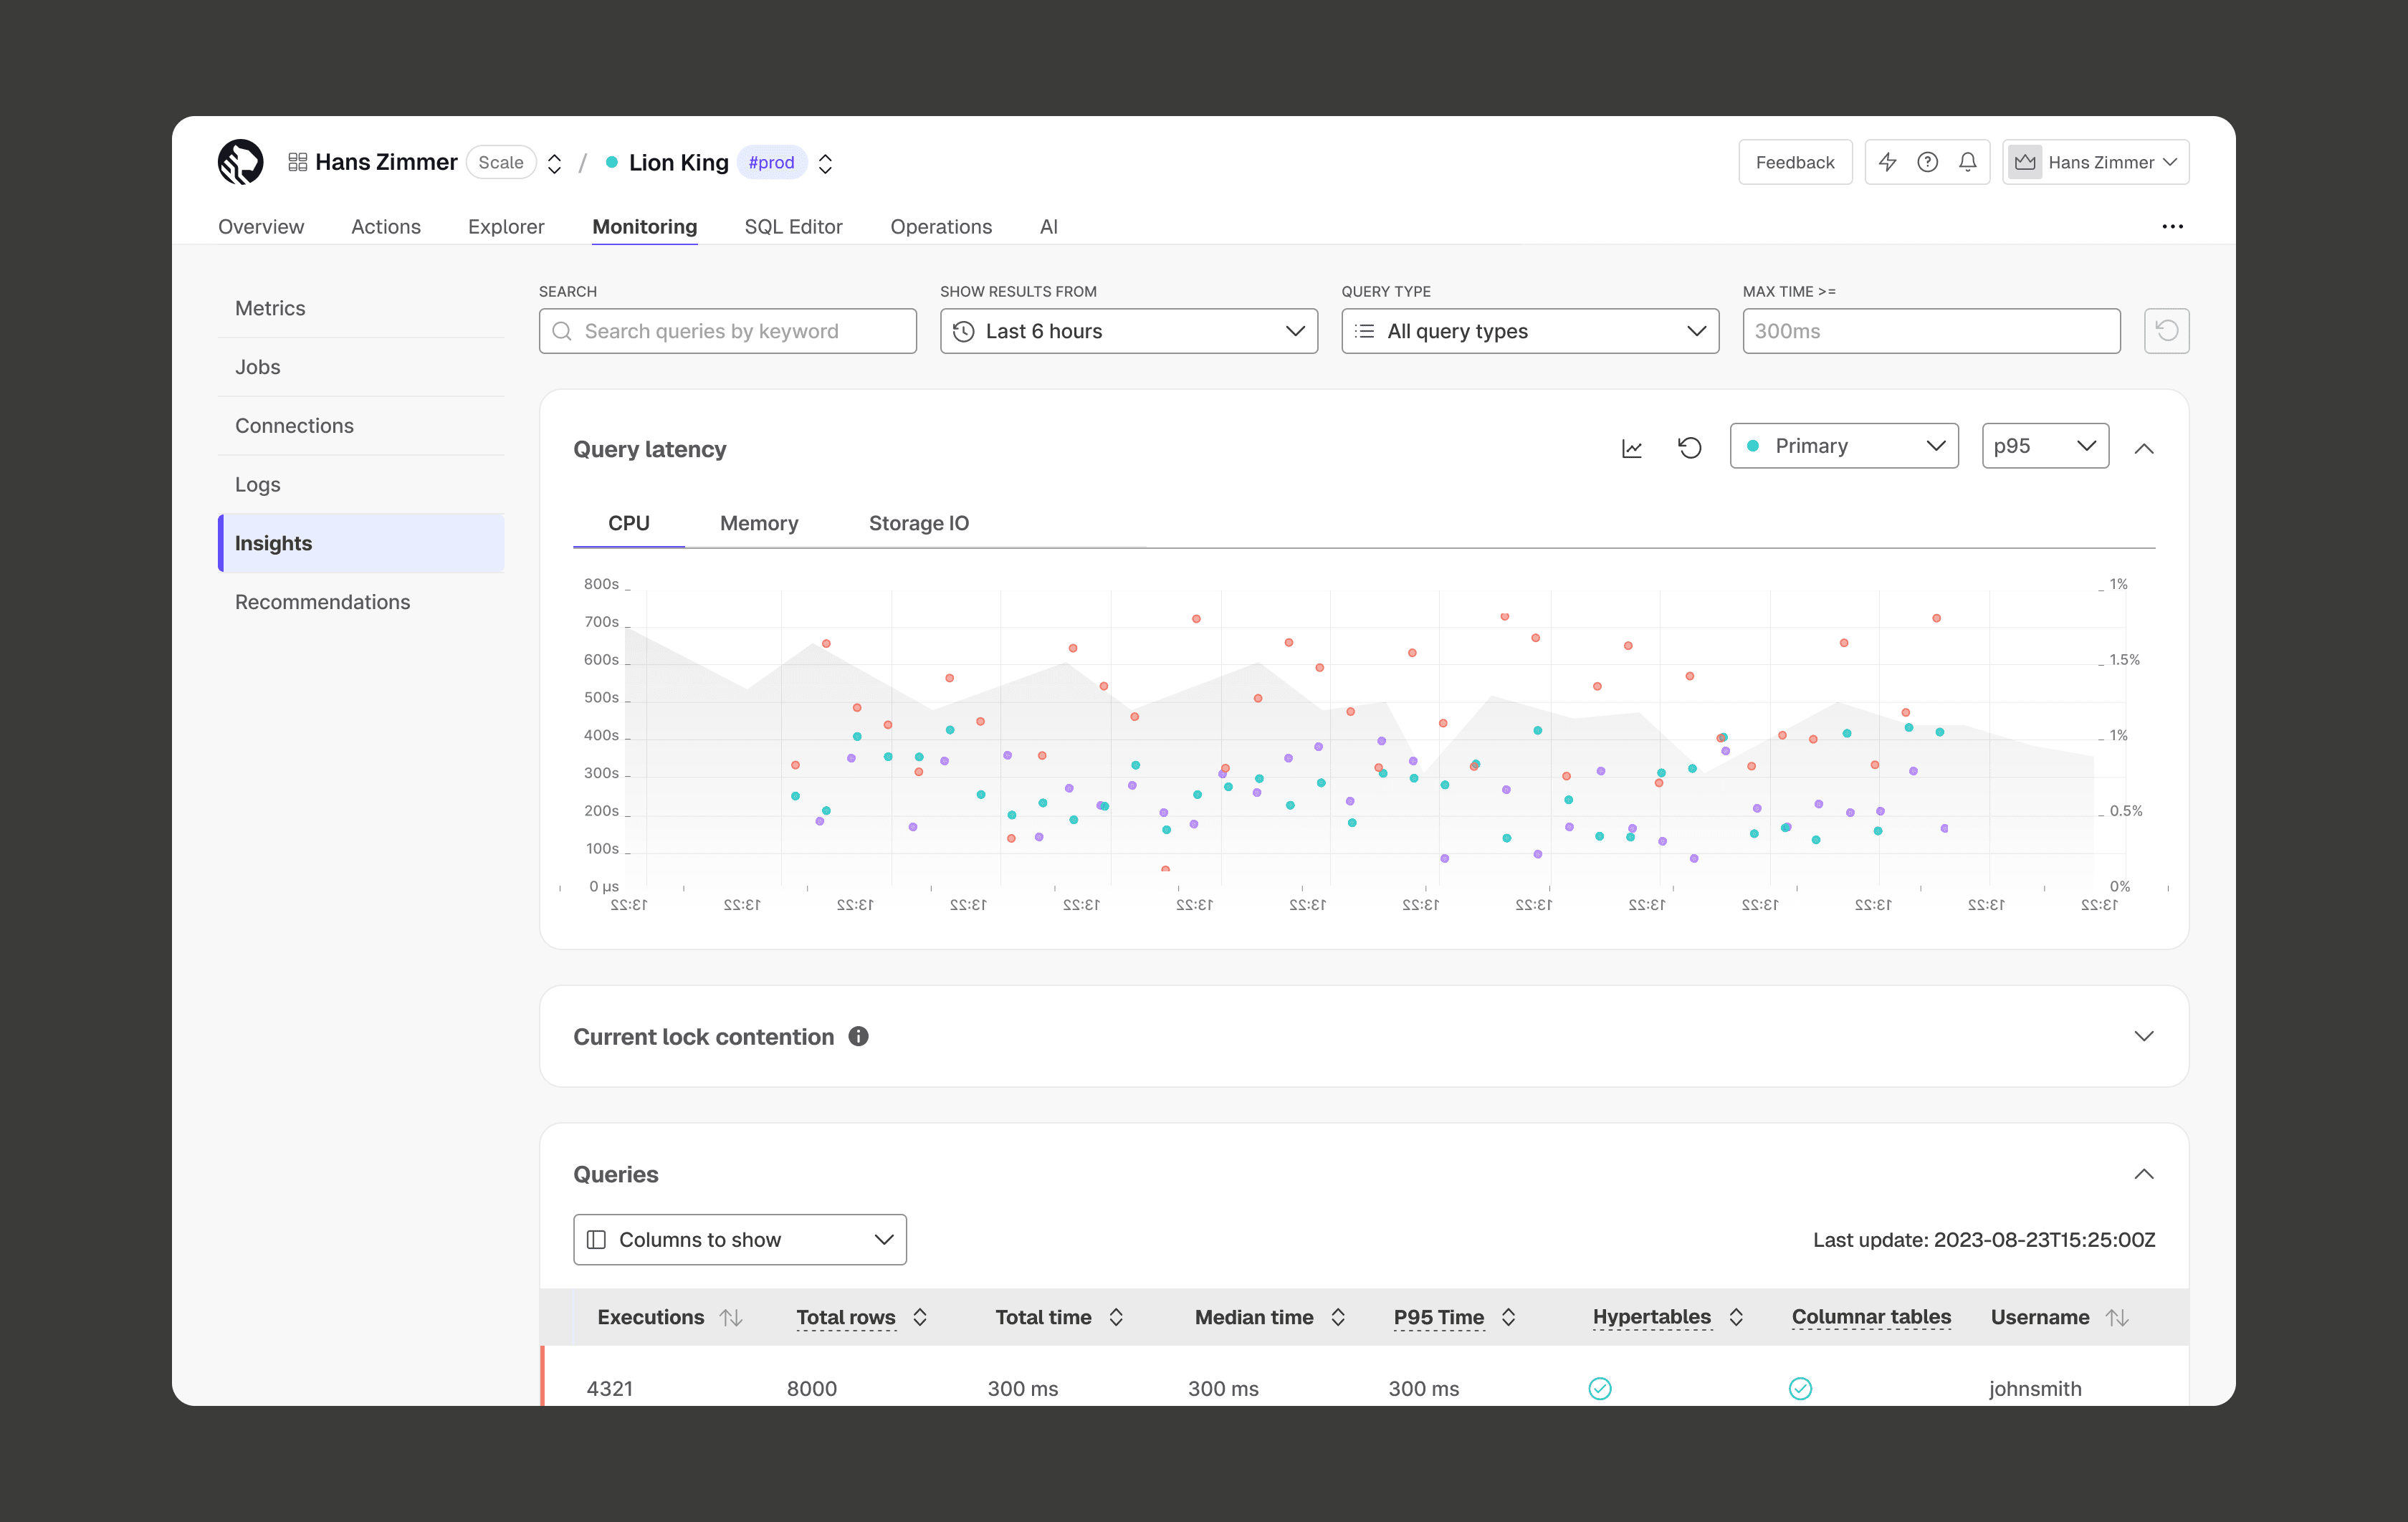Open the Hans Zimmer account menu
Image resolution: width=2408 pixels, height=1522 pixels.
click(x=2095, y=162)
